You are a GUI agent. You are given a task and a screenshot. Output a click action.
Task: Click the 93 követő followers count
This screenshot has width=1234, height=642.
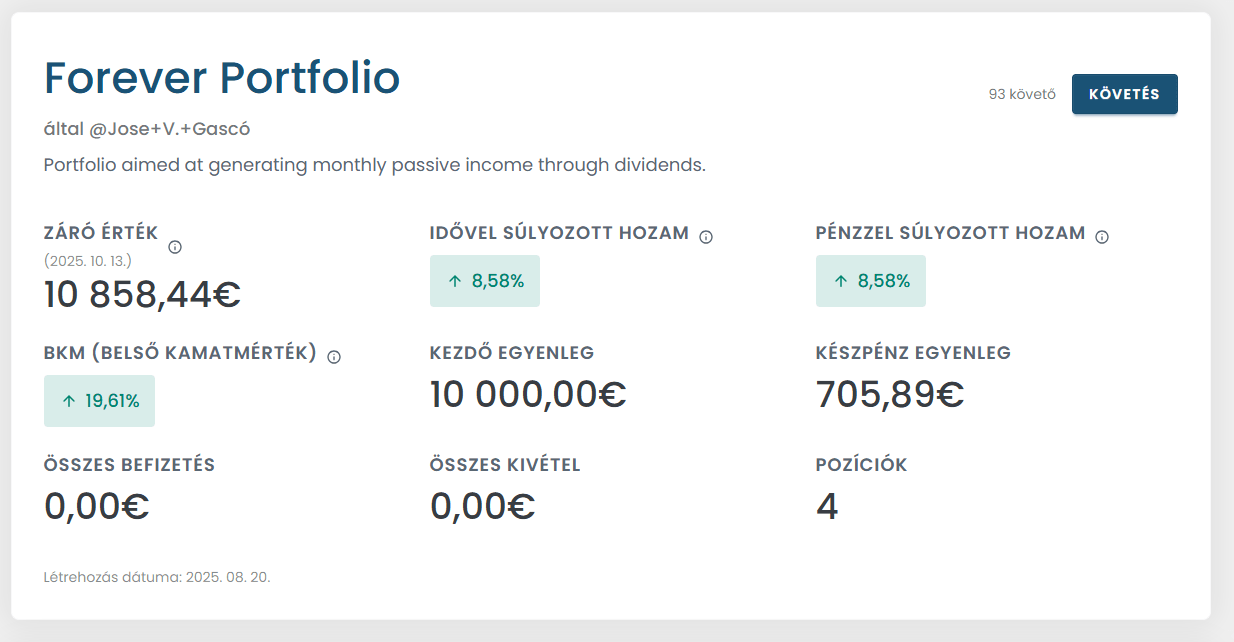(1022, 95)
